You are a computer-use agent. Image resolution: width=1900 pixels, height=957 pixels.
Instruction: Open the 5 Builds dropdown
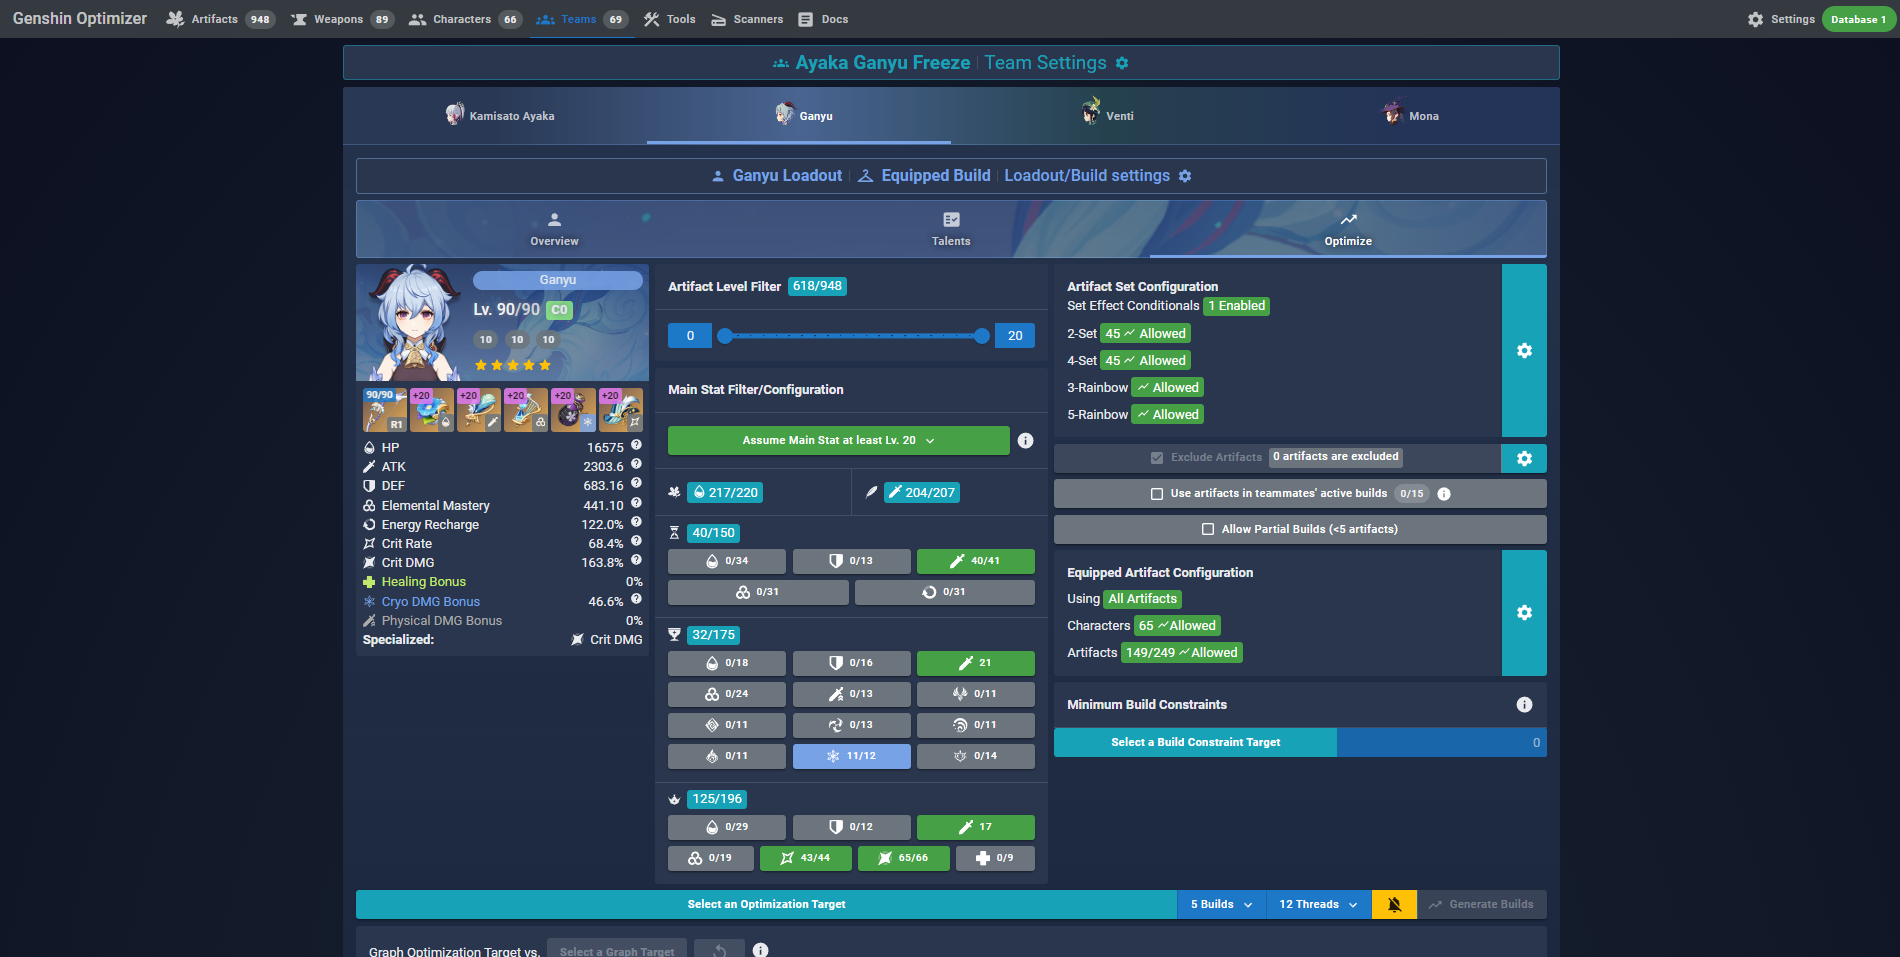[x=1221, y=904]
